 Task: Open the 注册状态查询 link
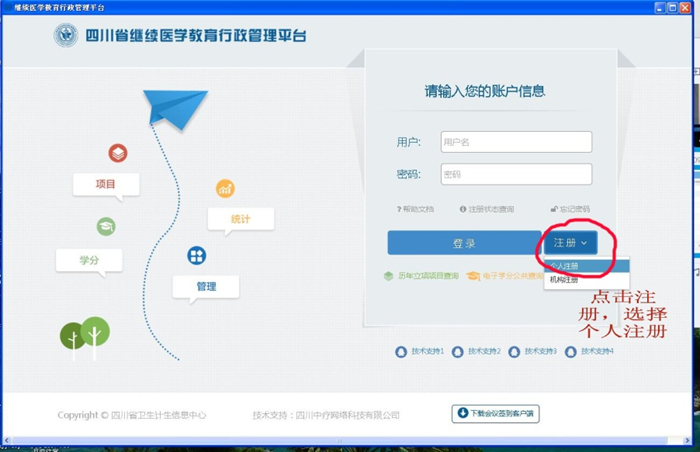coord(487,209)
